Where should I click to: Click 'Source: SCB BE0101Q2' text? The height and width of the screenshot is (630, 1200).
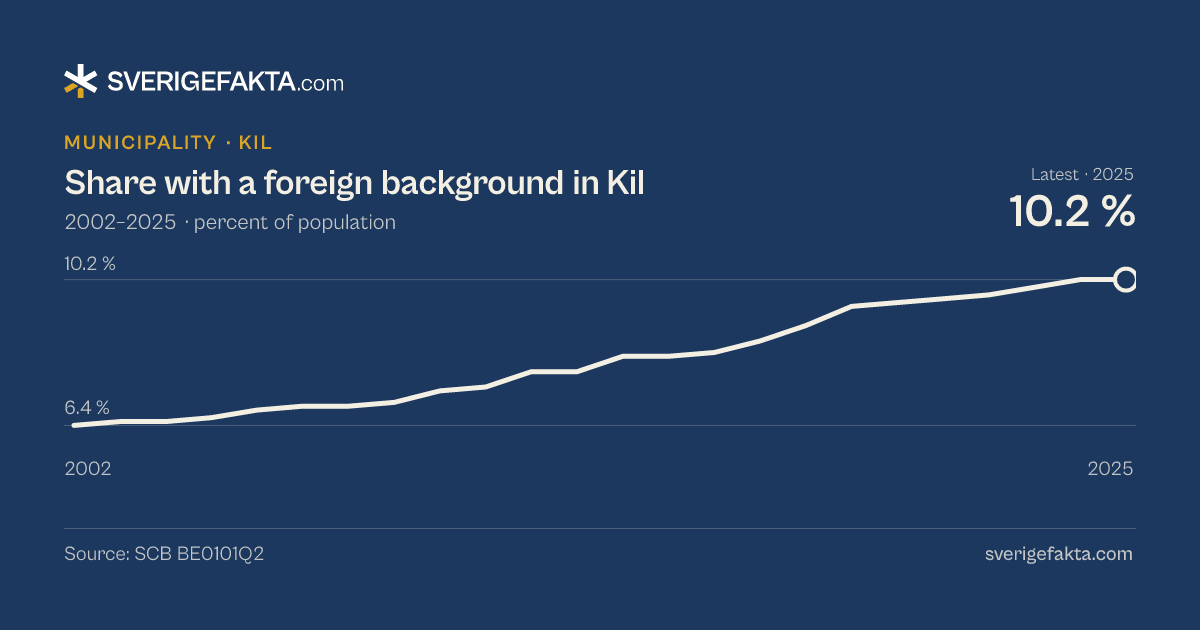pos(164,554)
